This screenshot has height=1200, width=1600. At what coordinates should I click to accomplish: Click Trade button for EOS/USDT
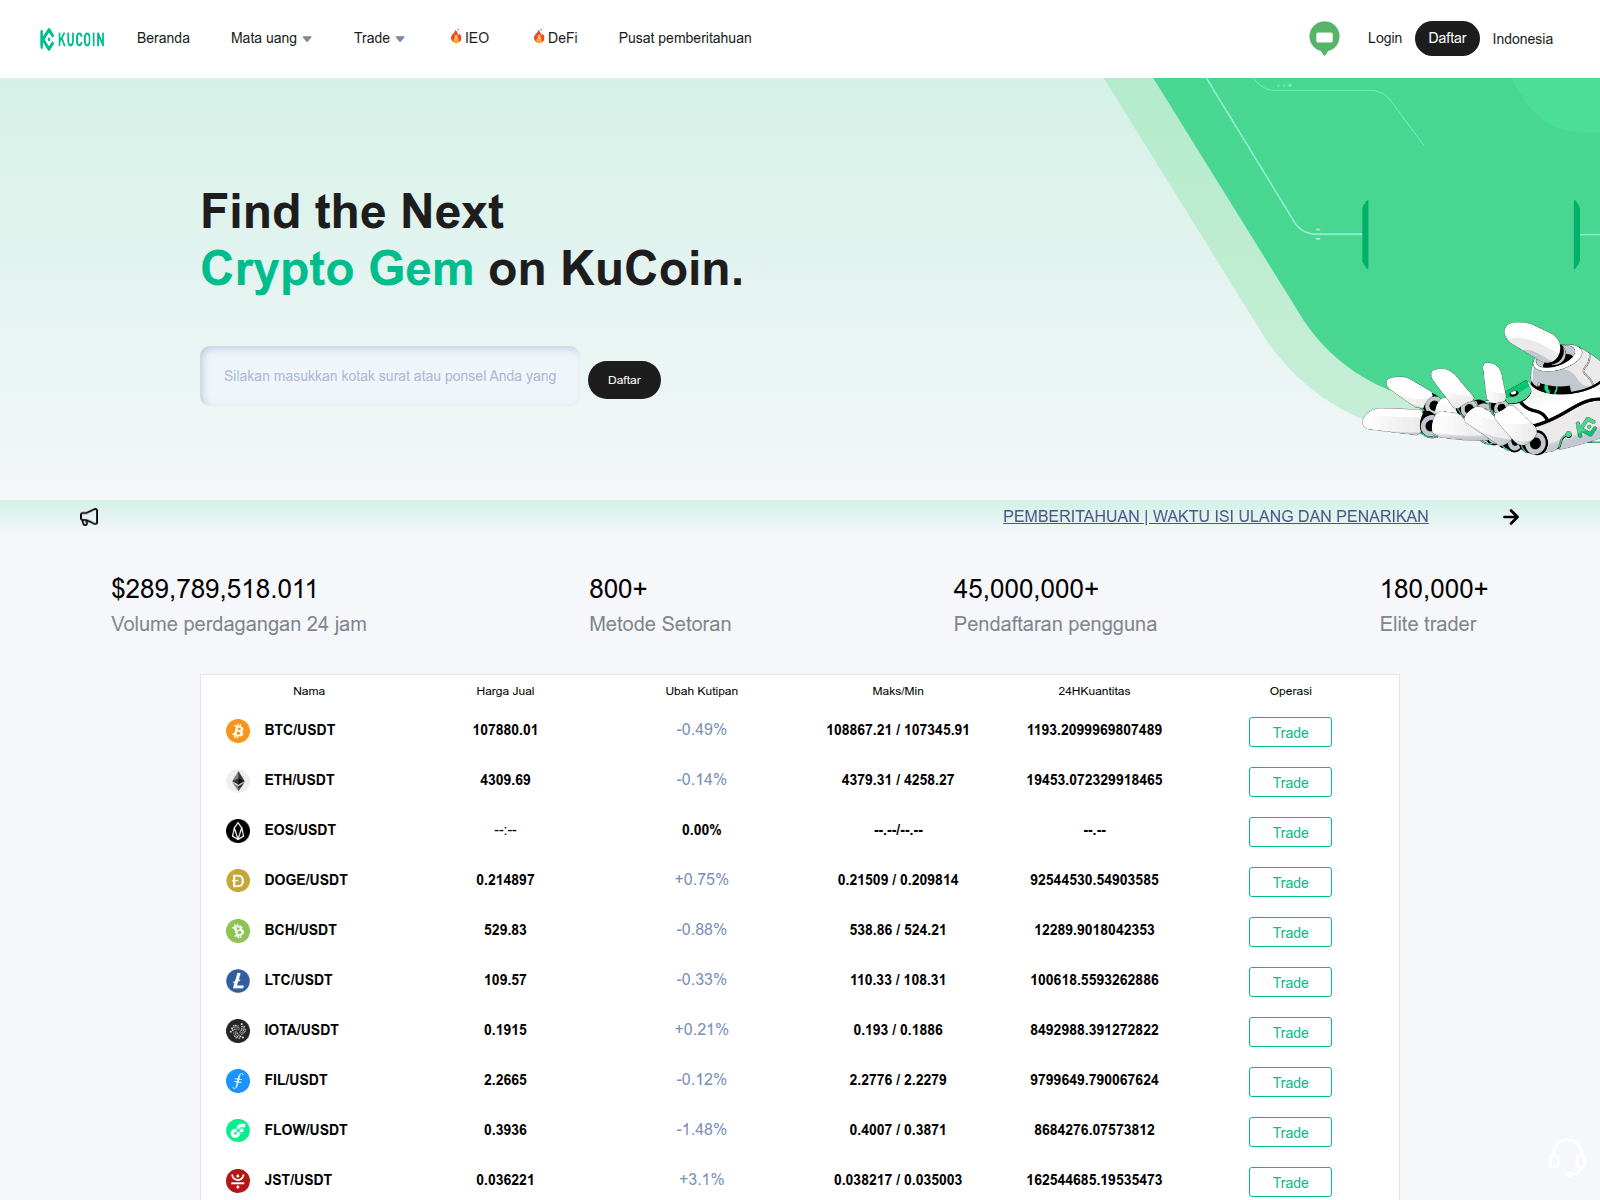click(1290, 832)
